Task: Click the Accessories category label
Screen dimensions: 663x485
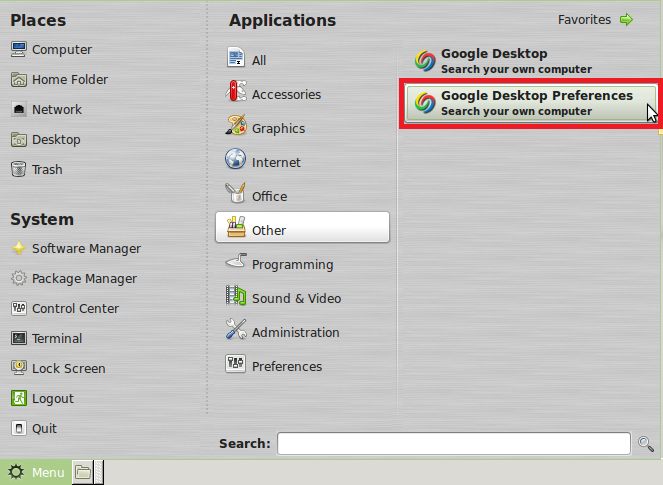Action: 286,94
